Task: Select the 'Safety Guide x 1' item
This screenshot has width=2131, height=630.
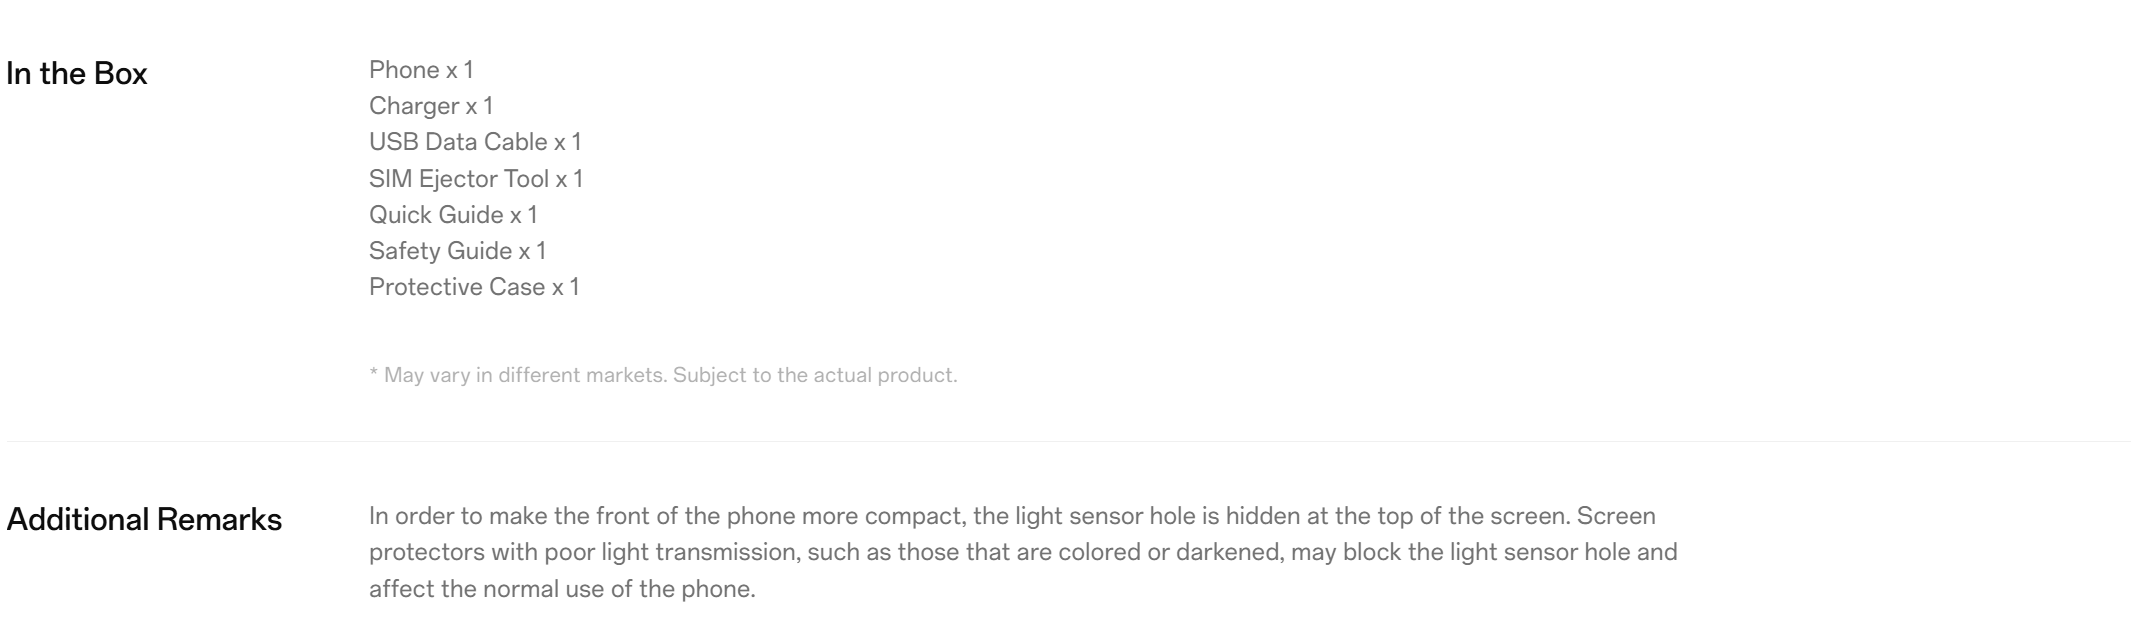Action: coord(457,251)
